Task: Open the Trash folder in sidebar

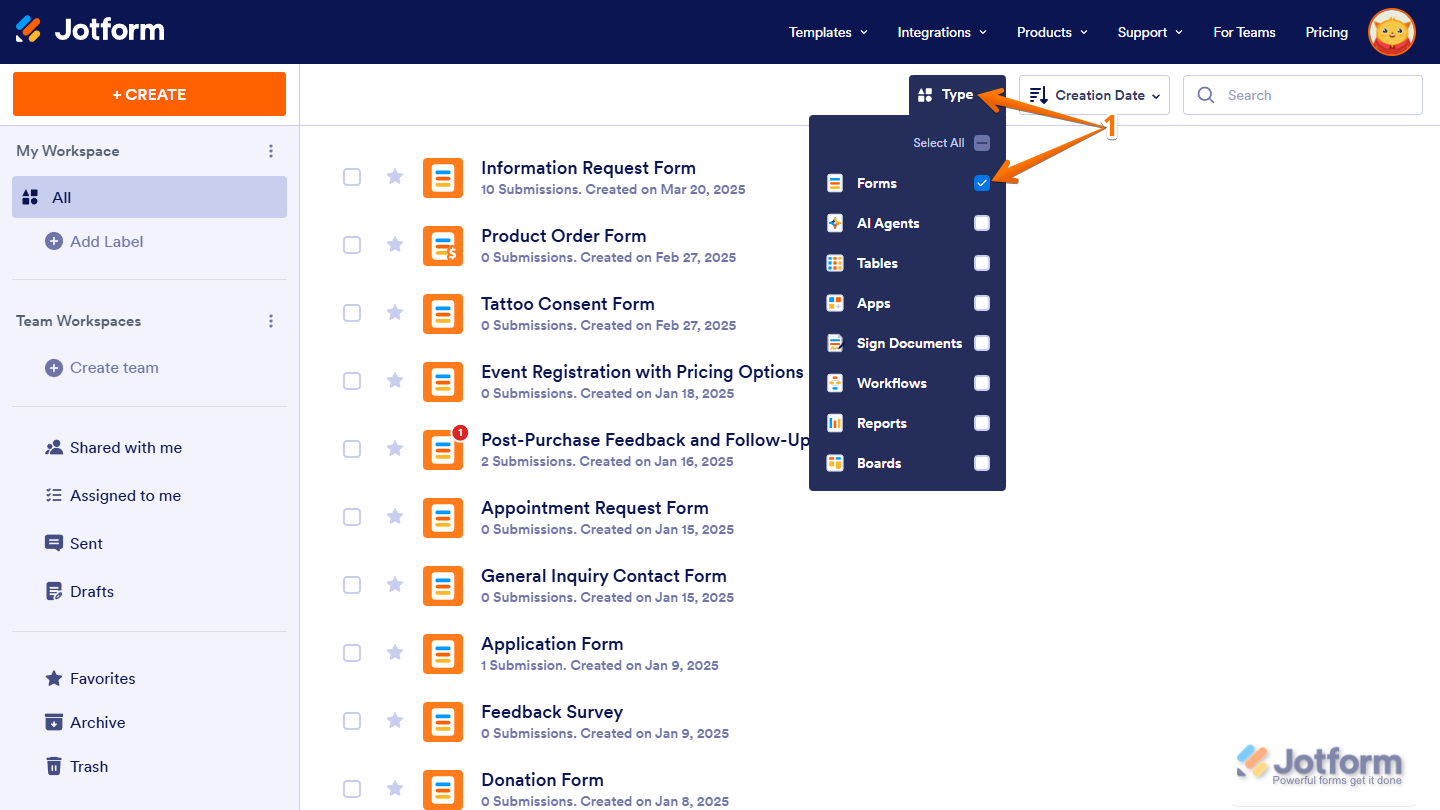Action: tap(88, 767)
